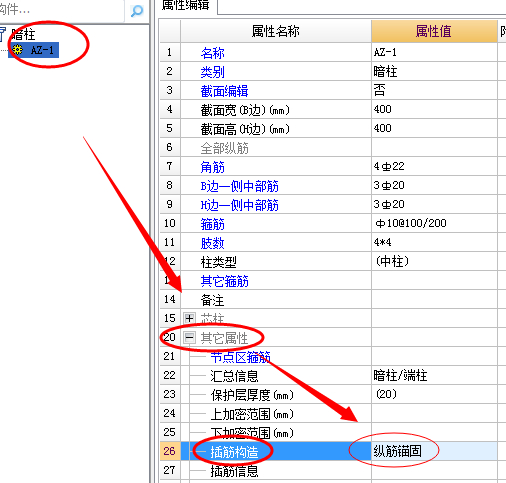Click the 箍筋 property link
The width and height of the screenshot is (506, 483).
pyautogui.click(x=212, y=224)
